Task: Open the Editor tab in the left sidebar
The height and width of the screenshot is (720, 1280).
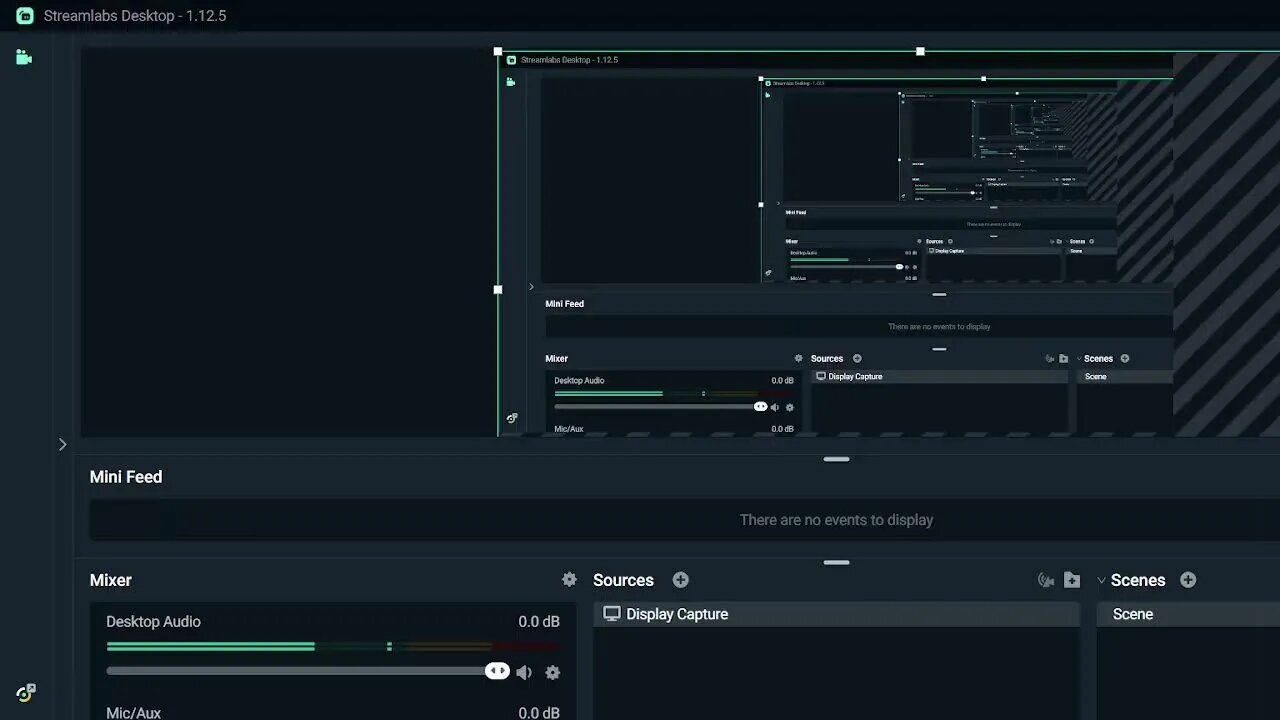Action: (24, 57)
